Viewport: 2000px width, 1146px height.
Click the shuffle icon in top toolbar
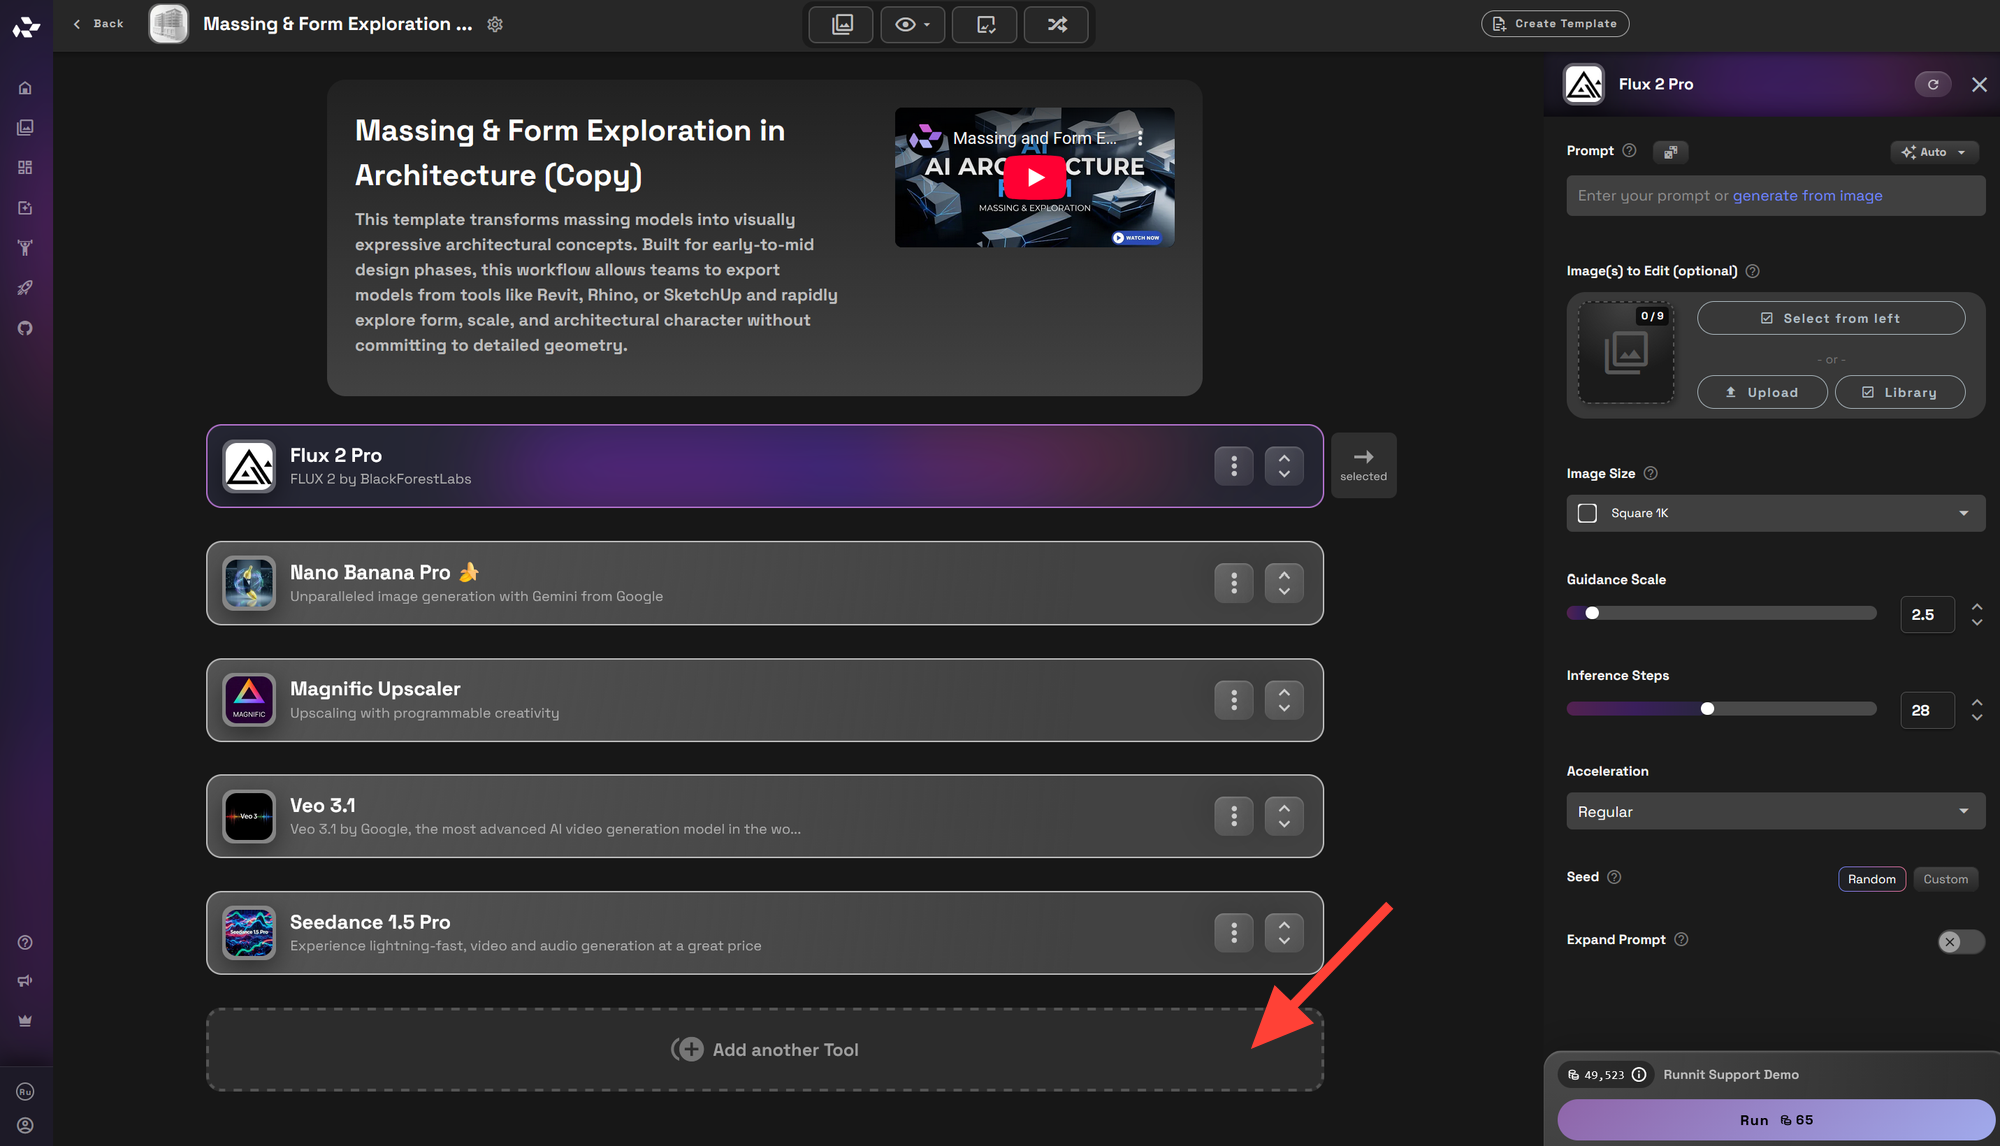[x=1056, y=24]
